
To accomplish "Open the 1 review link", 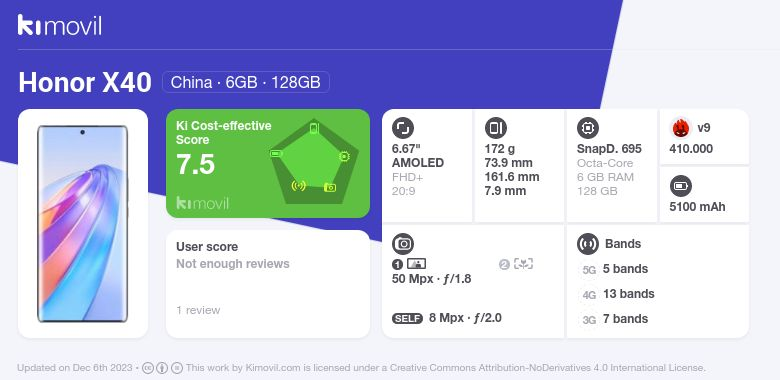I will [x=198, y=310].
